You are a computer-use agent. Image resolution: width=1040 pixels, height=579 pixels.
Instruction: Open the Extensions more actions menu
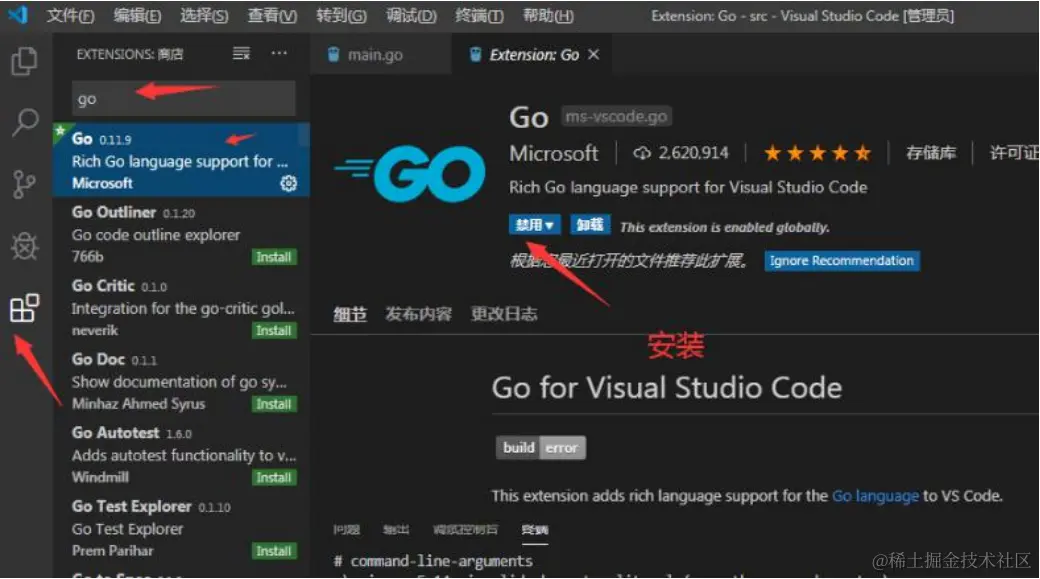279,53
